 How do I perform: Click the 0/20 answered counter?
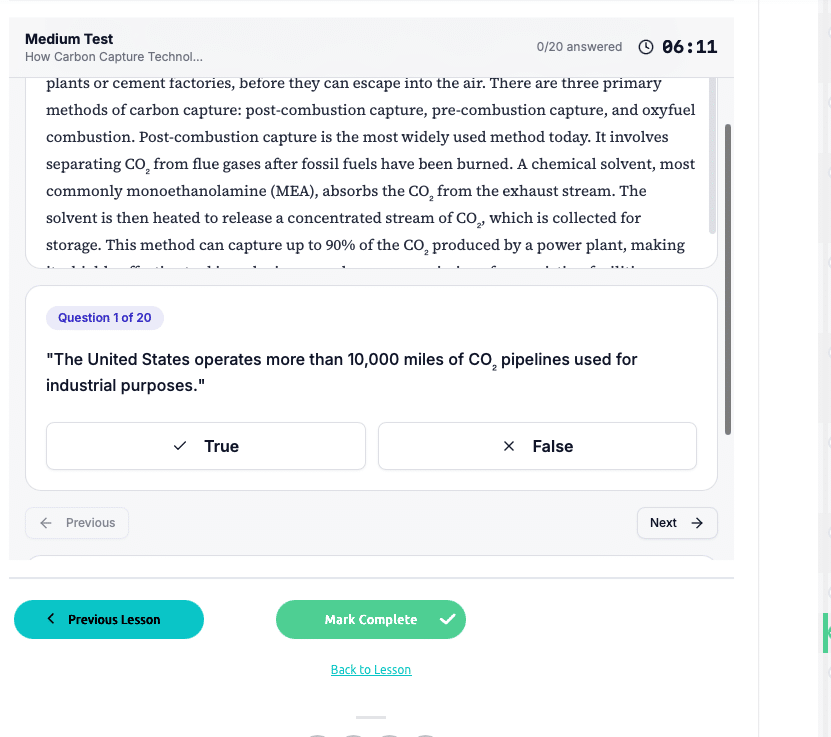click(579, 47)
